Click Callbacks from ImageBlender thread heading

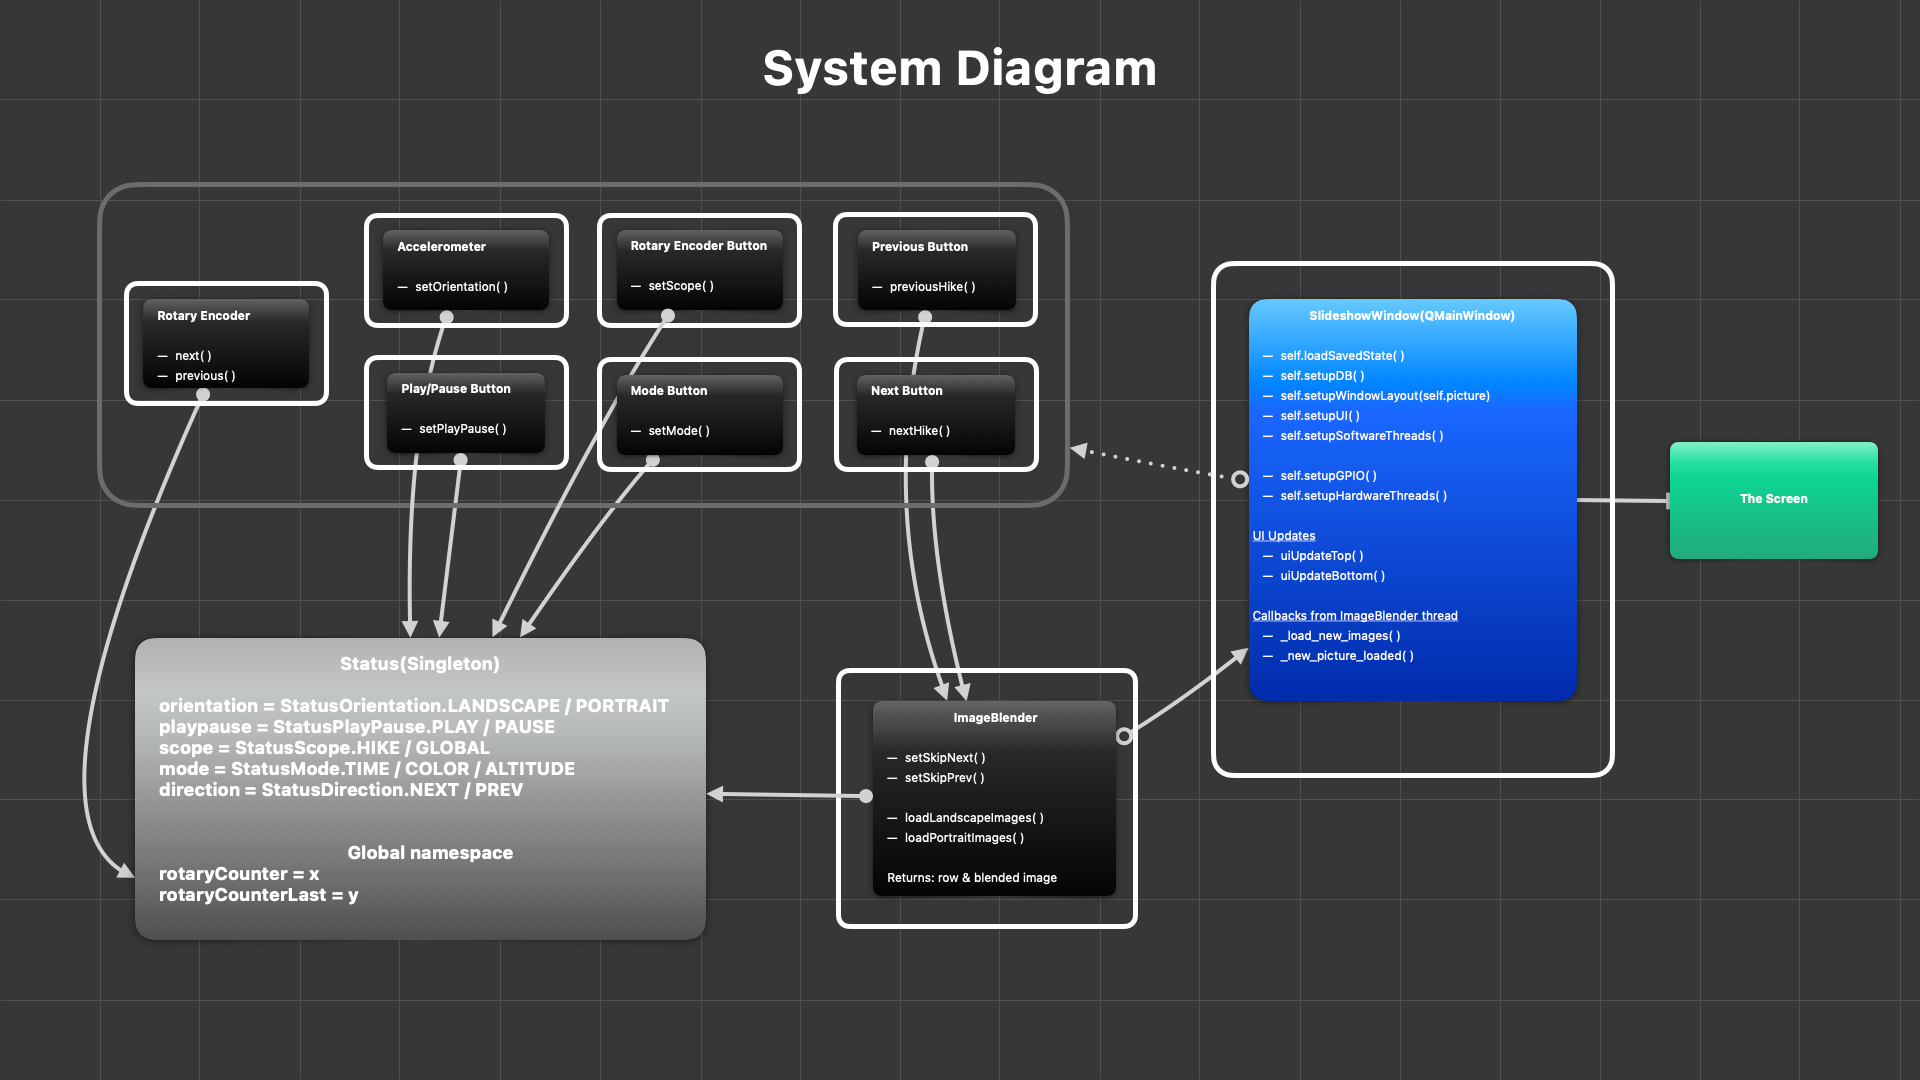[1355, 616]
